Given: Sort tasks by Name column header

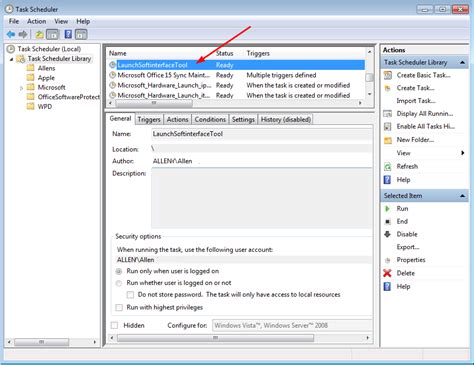Looking at the screenshot, I should click(118, 53).
